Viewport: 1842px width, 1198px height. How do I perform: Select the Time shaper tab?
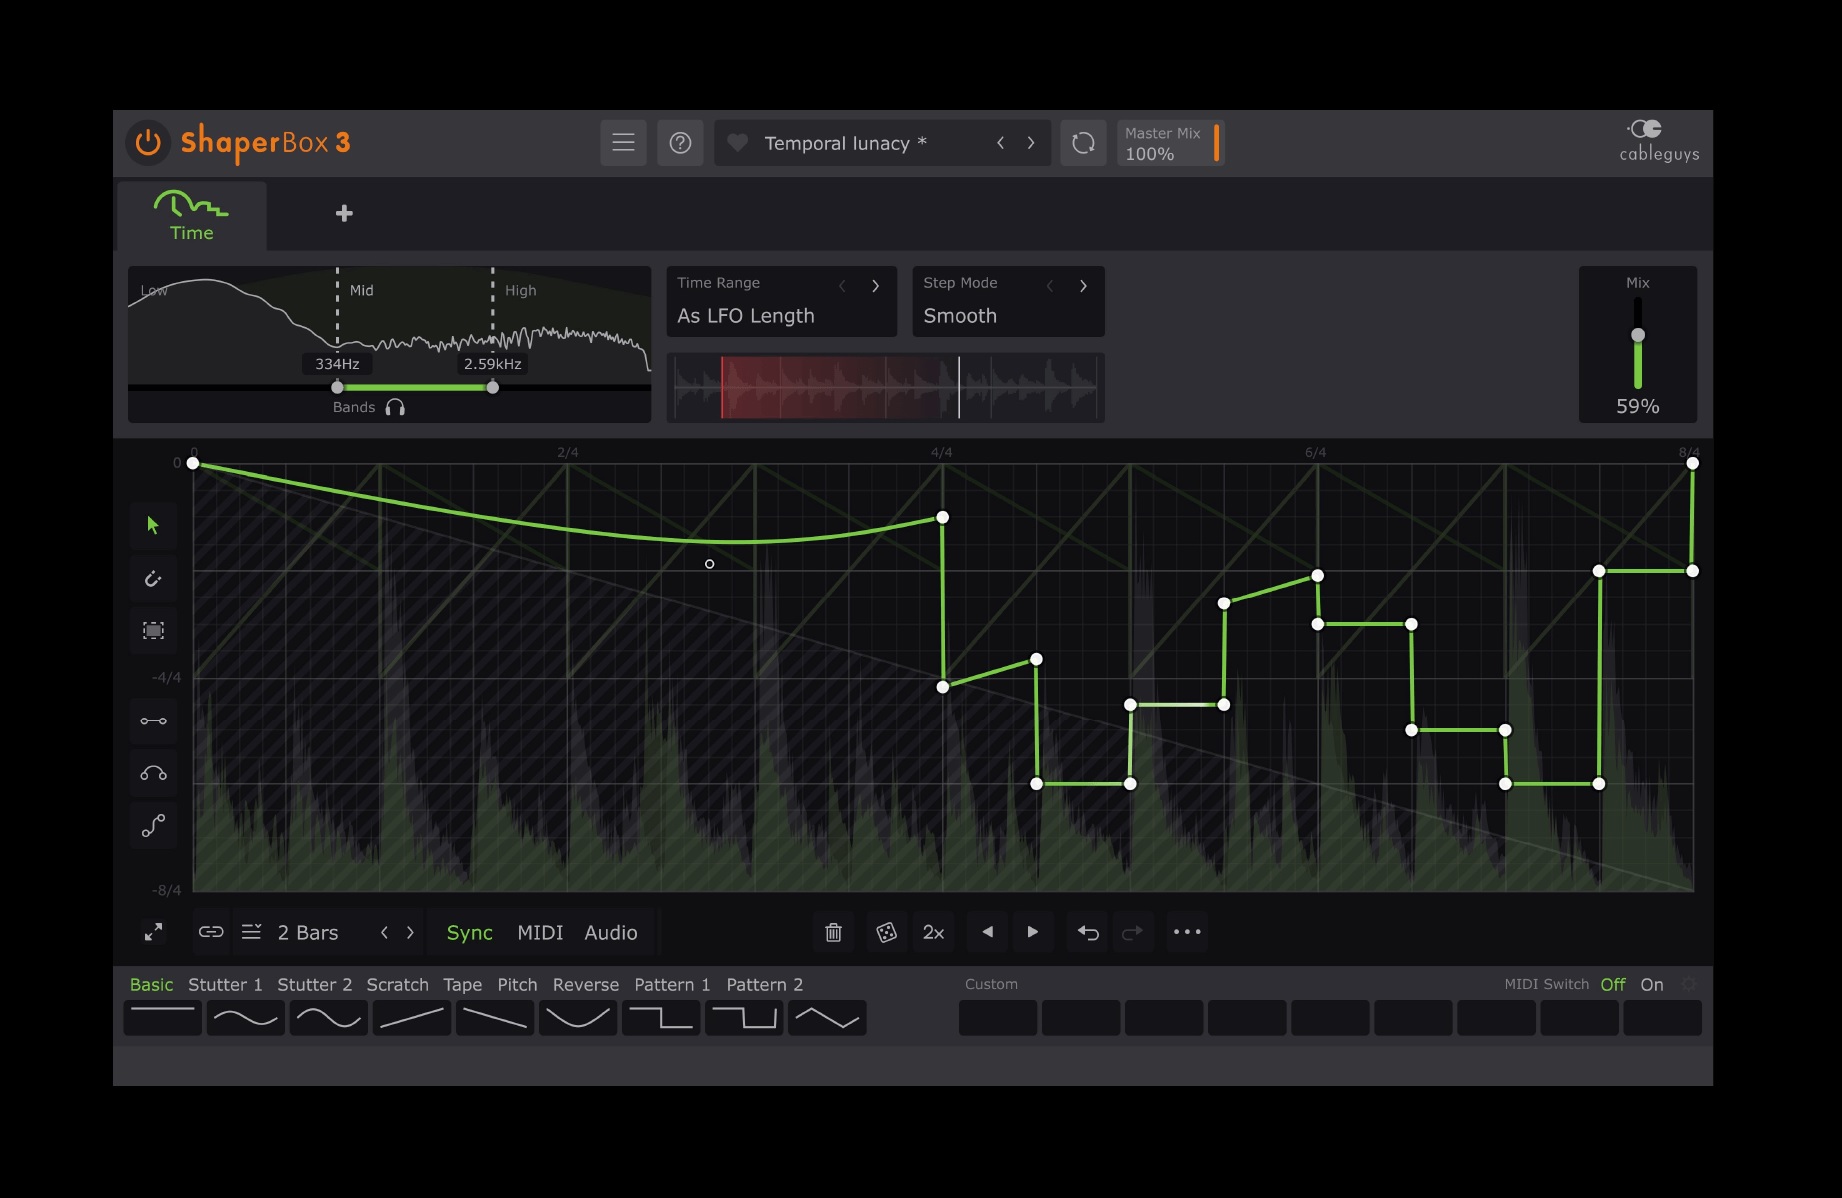coord(191,215)
